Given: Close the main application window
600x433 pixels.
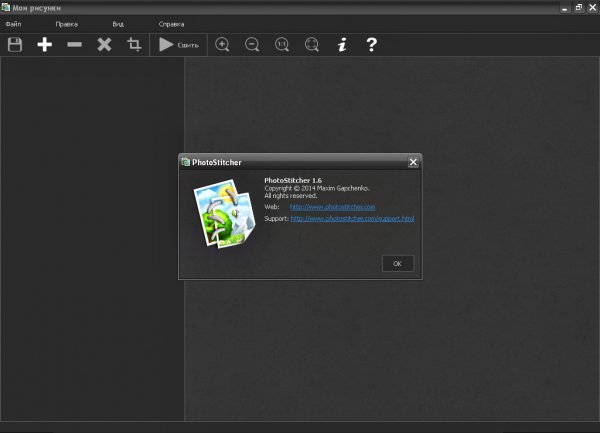Looking at the screenshot, I should click(592, 8).
